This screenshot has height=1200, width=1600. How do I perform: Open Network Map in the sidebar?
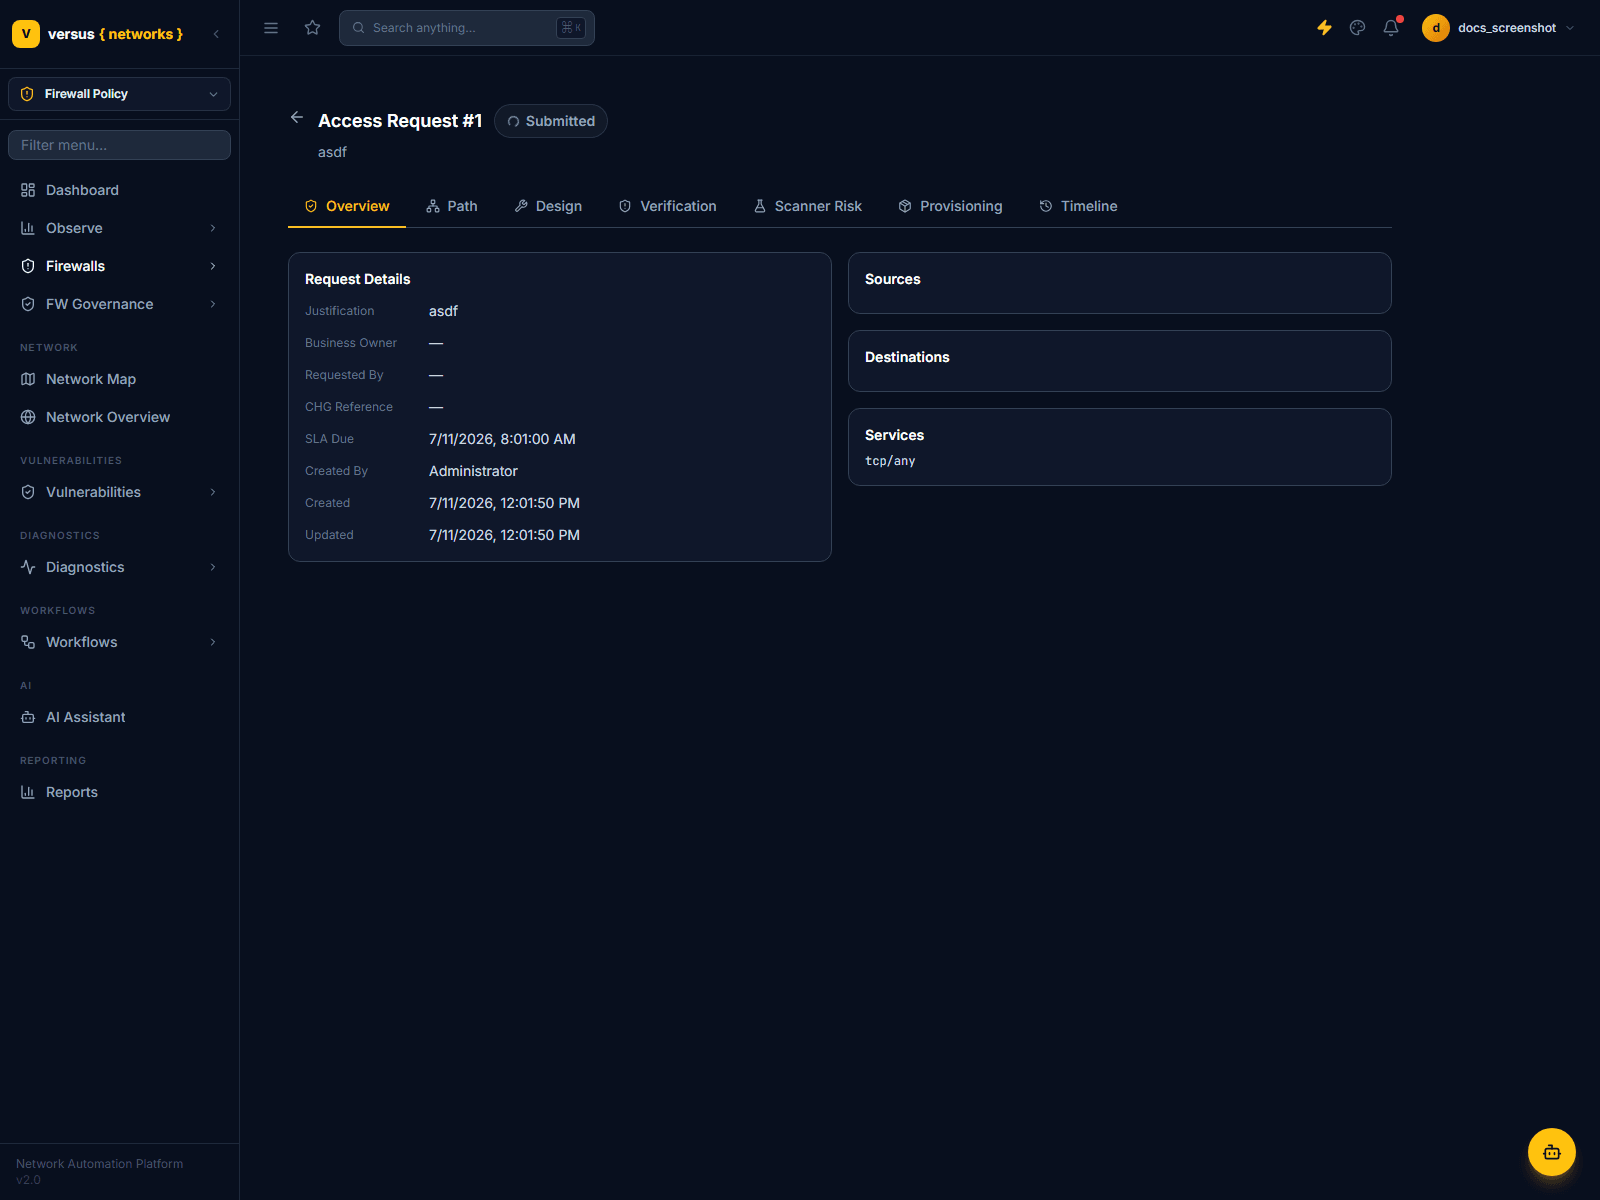click(120, 379)
